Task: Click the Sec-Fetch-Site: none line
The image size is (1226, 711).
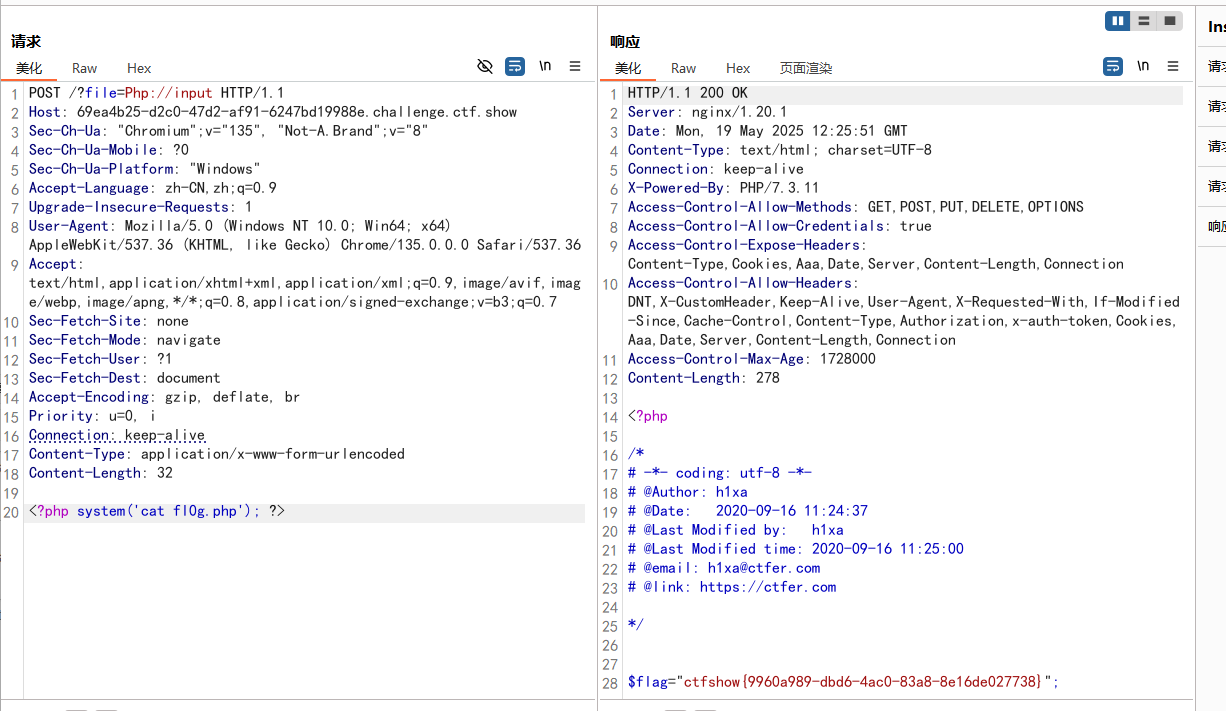Action: (109, 321)
